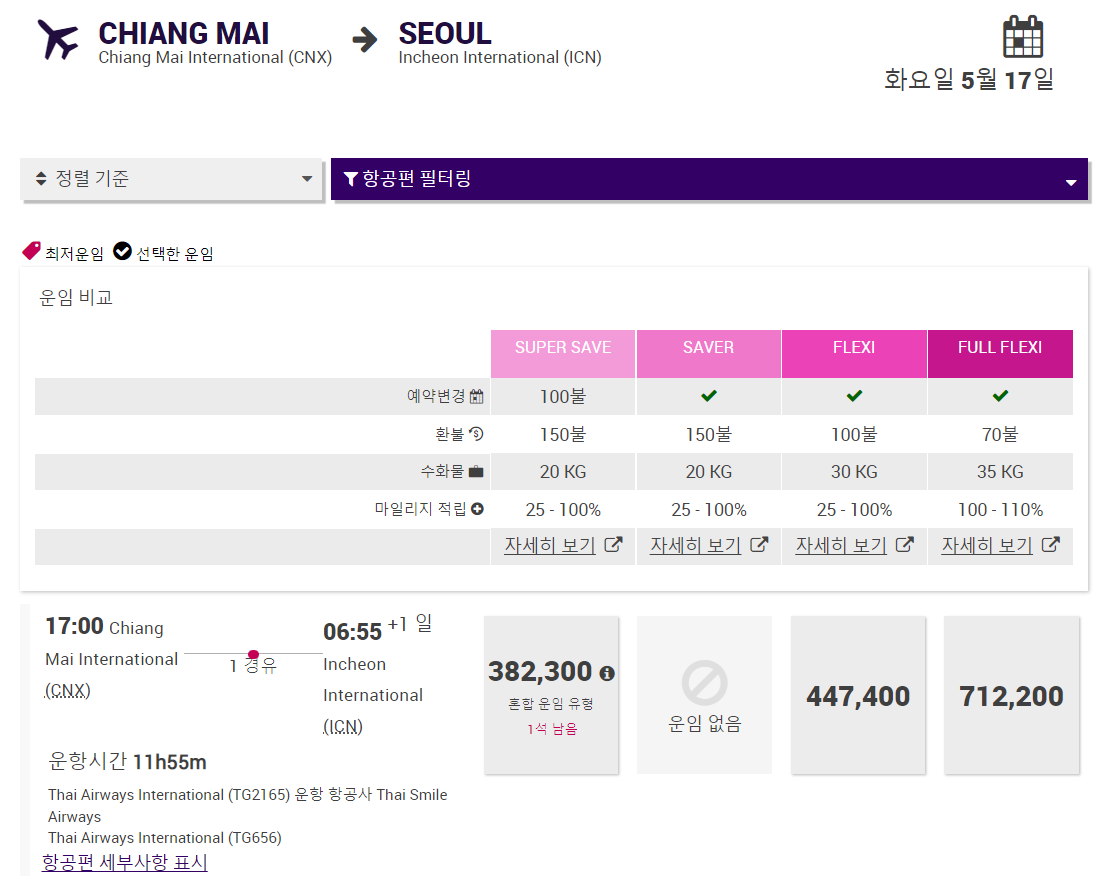This screenshot has height=876, width=1096.
Task: Click the 항공편 세부사항 표시 link
Action: click(x=125, y=862)
